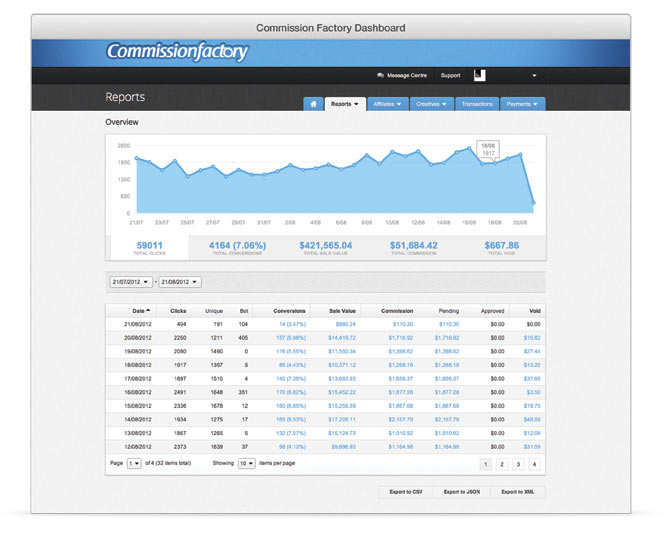
Task: Sort table by Clicks column
Action: [x=178, y=311]
